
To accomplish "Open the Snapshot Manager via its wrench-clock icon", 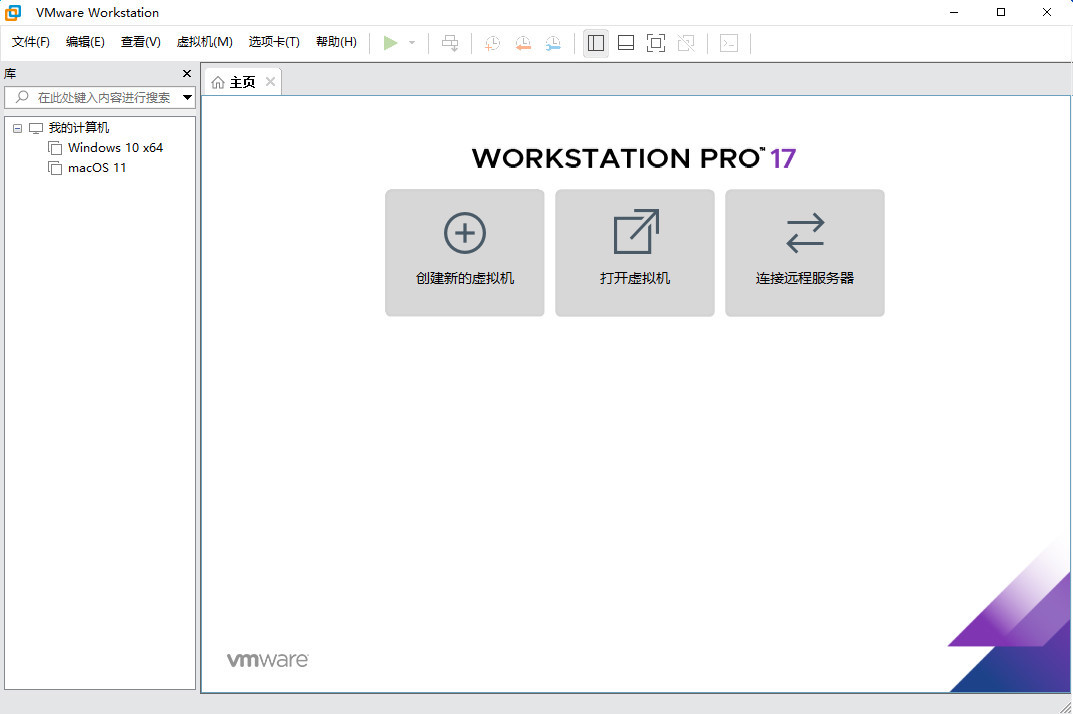I will (553, 43).
